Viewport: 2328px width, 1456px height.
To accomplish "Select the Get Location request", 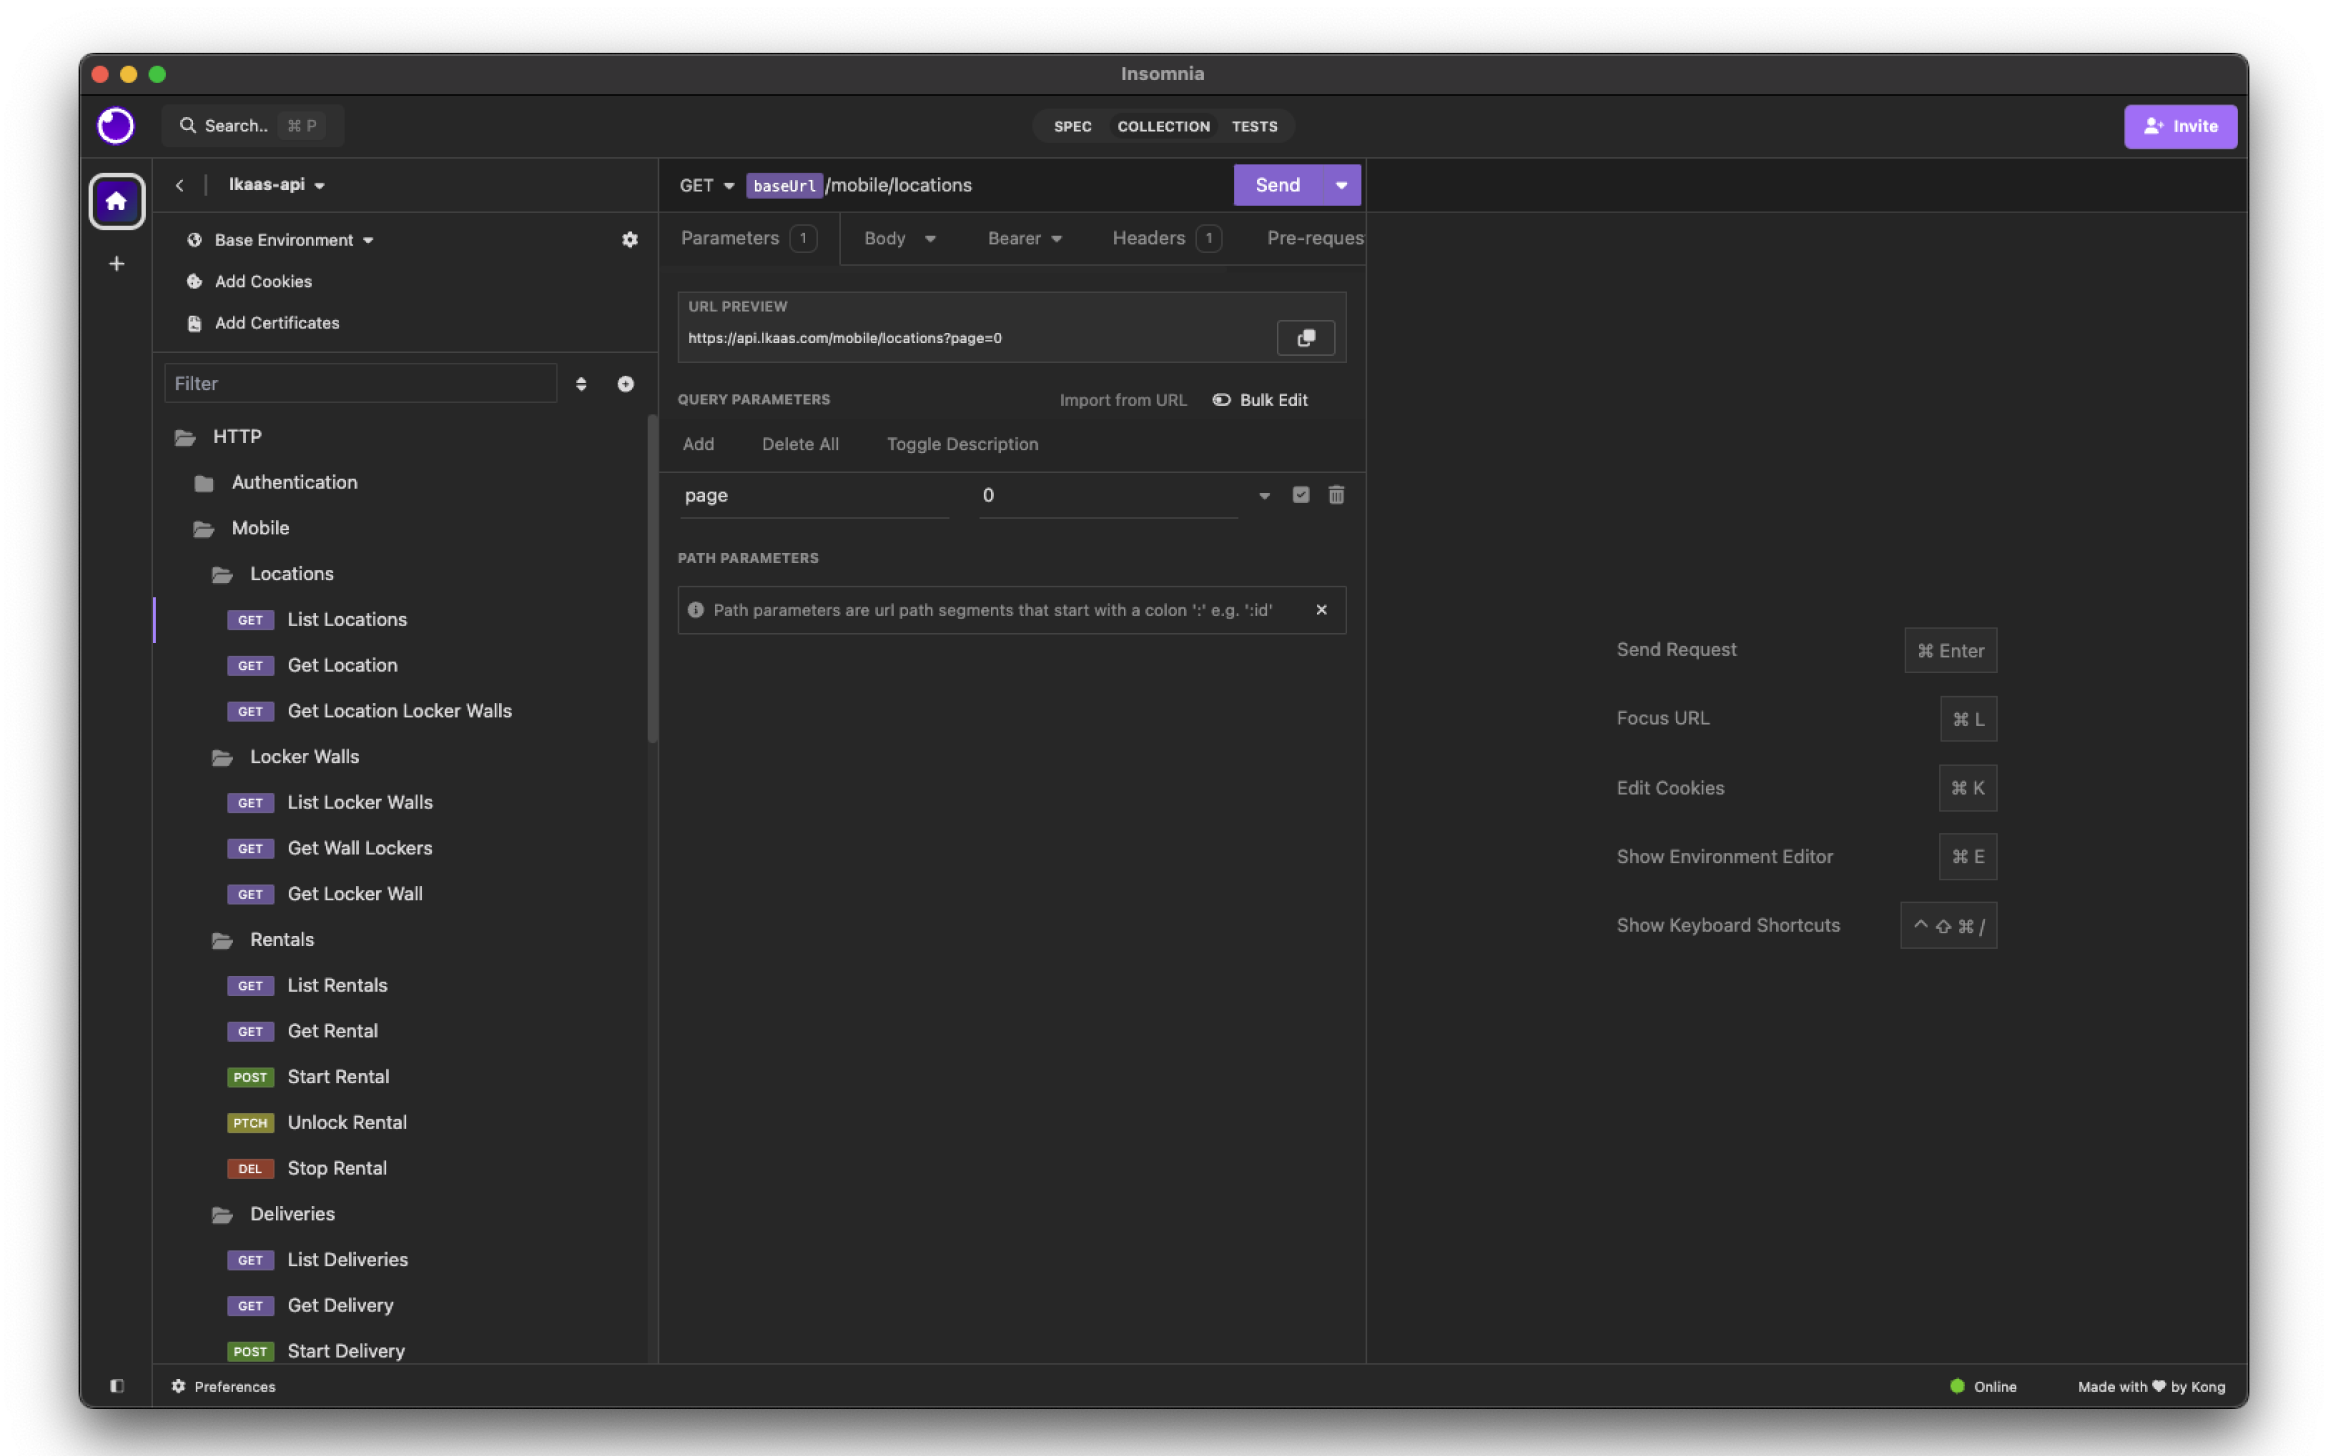I will click(403, 666).
